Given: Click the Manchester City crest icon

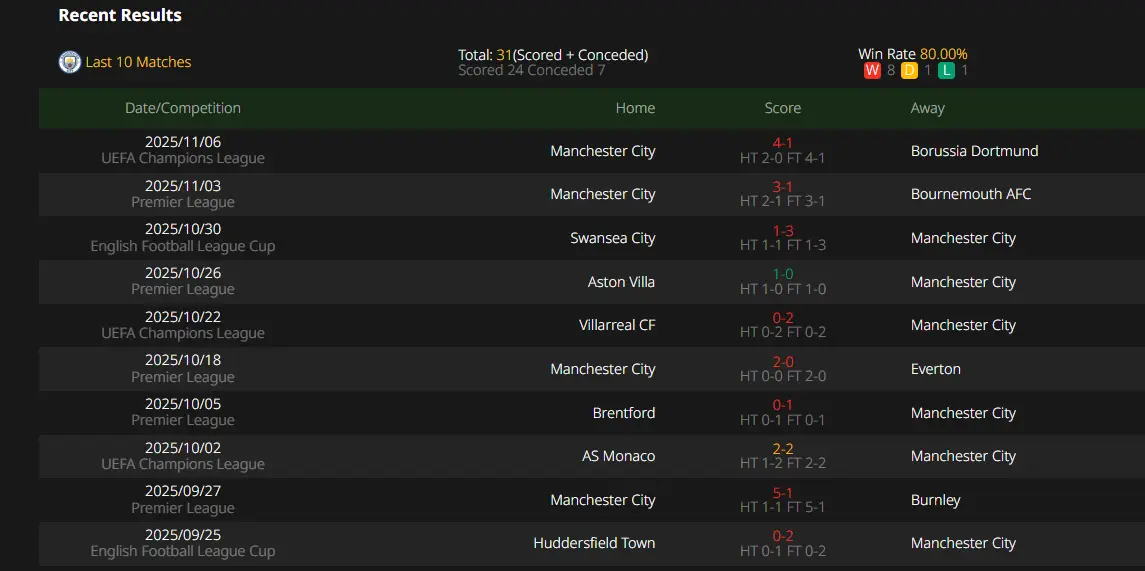Looking at the screenshot, I should coord(70,62).
